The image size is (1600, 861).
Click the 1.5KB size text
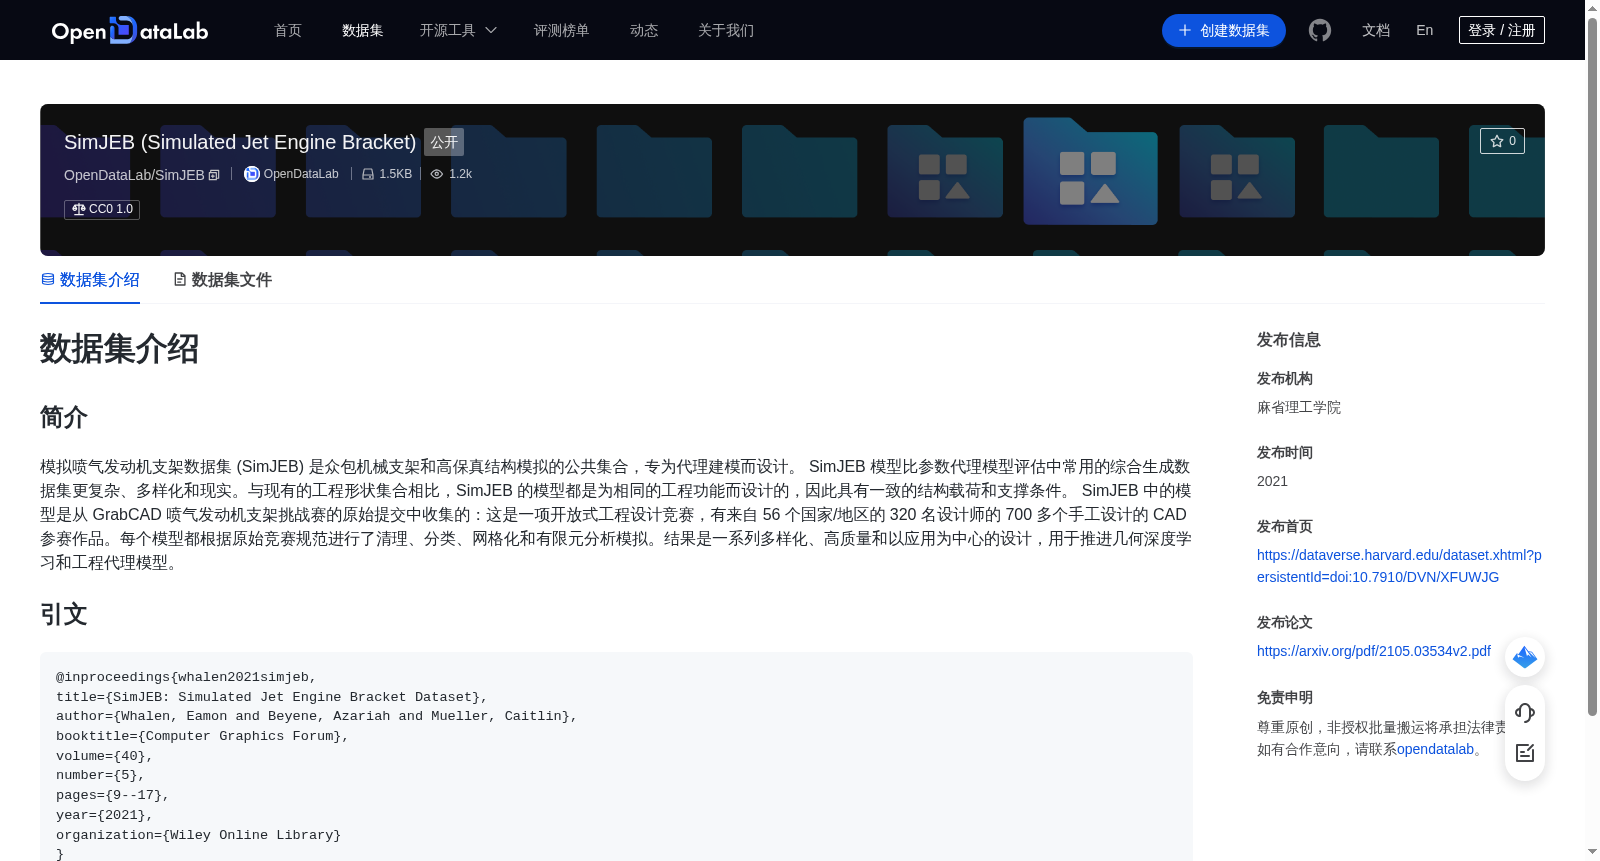[x=396, y=174]
